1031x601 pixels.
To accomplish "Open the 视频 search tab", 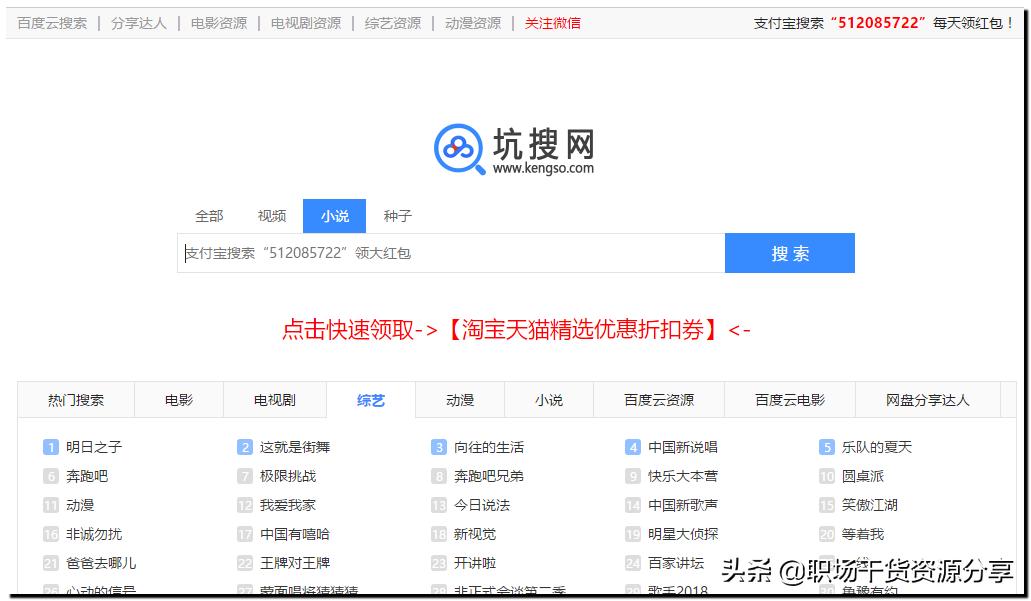I will tap(270, 216).
